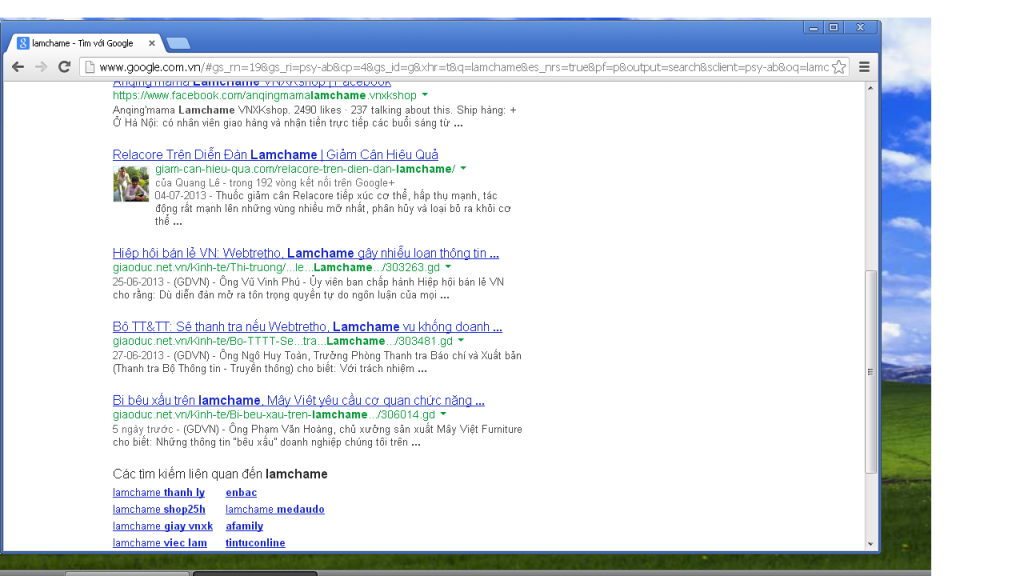This screenshot has width=1024, height=576.
Task: Select the lamchame - Tìm với Google tab
Action: pos(85,43)
